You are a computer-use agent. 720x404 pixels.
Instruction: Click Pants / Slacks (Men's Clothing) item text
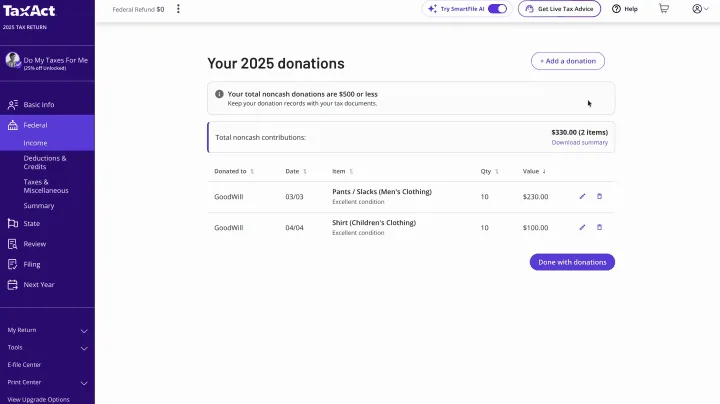point(382,191)
